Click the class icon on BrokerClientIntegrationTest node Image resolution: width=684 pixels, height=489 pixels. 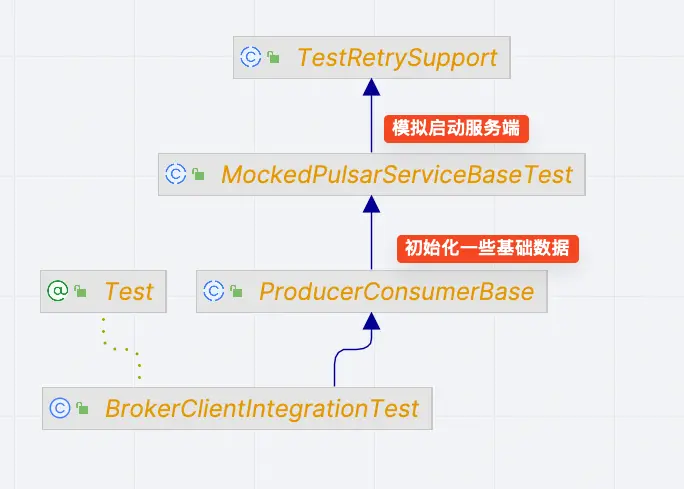click(59, 408)
